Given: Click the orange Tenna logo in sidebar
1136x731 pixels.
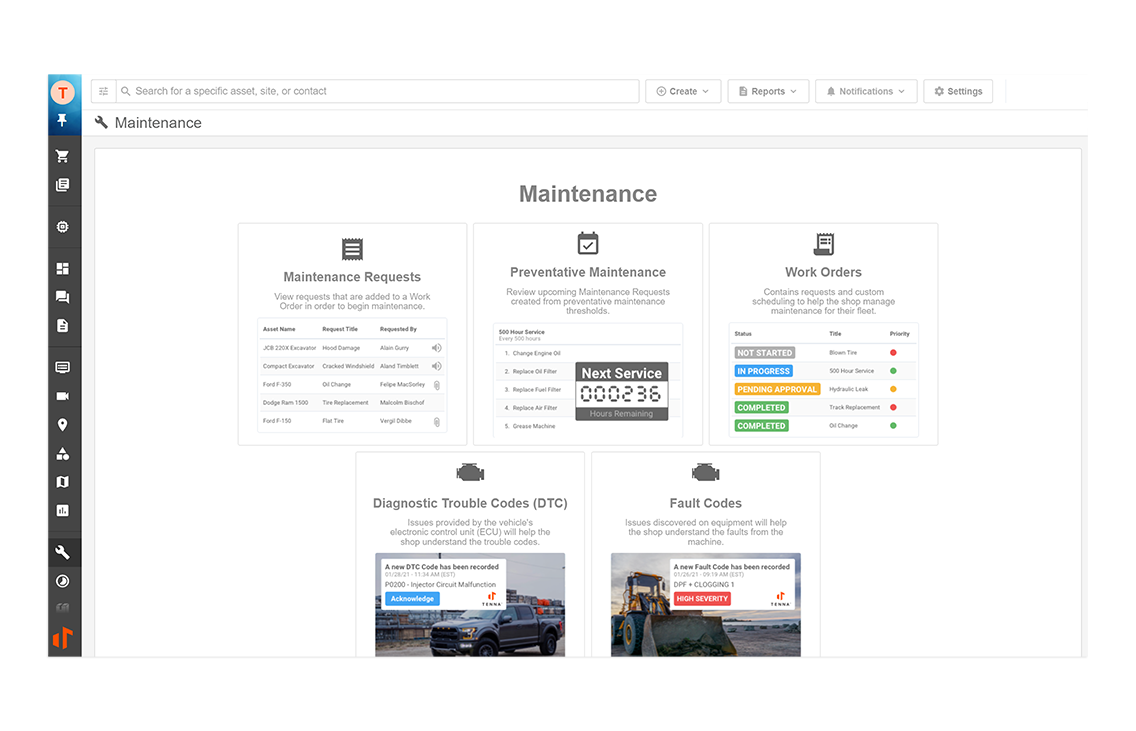Looking at the screenshot, I should click(63, 638).
